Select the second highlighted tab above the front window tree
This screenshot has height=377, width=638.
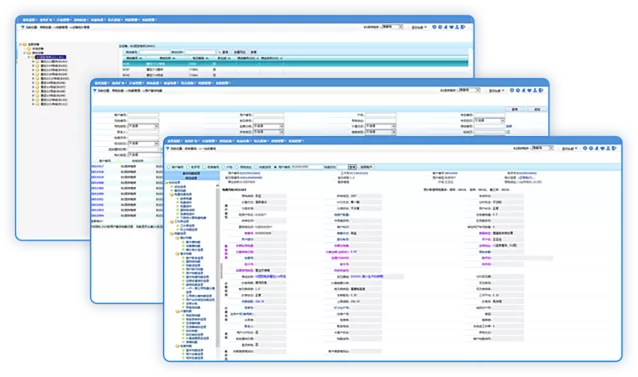[191, 178]
